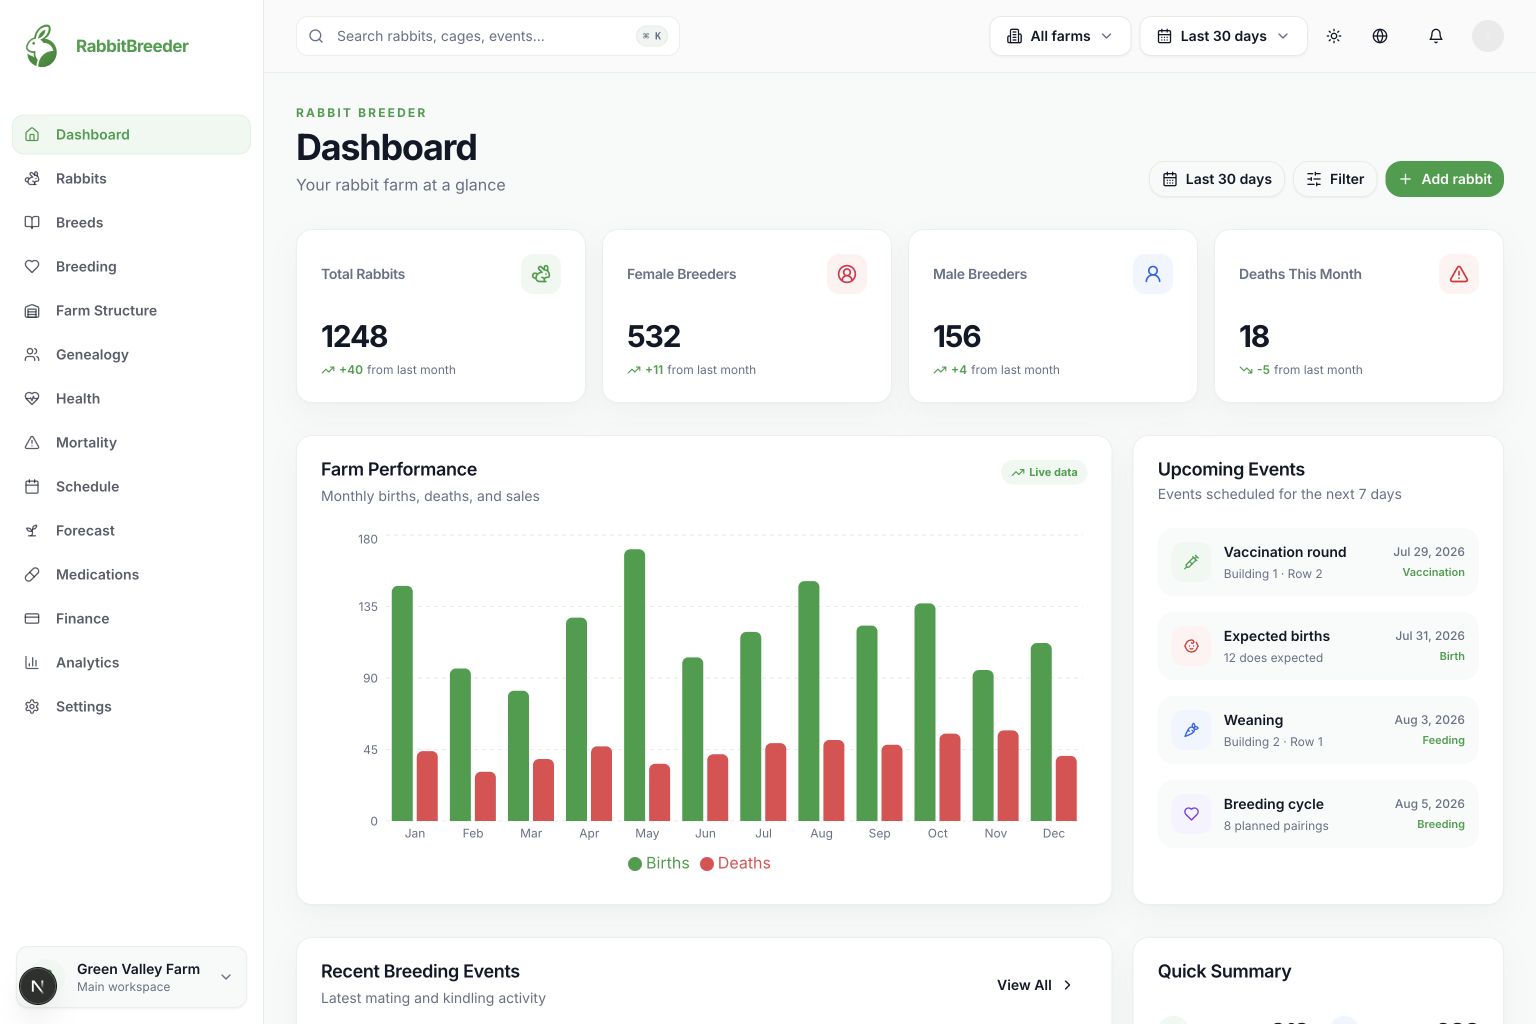This screenshot has height=1024, width=1536.
Task: Go to Rabbits in the sidebar menu
Action: click(131, 178)
